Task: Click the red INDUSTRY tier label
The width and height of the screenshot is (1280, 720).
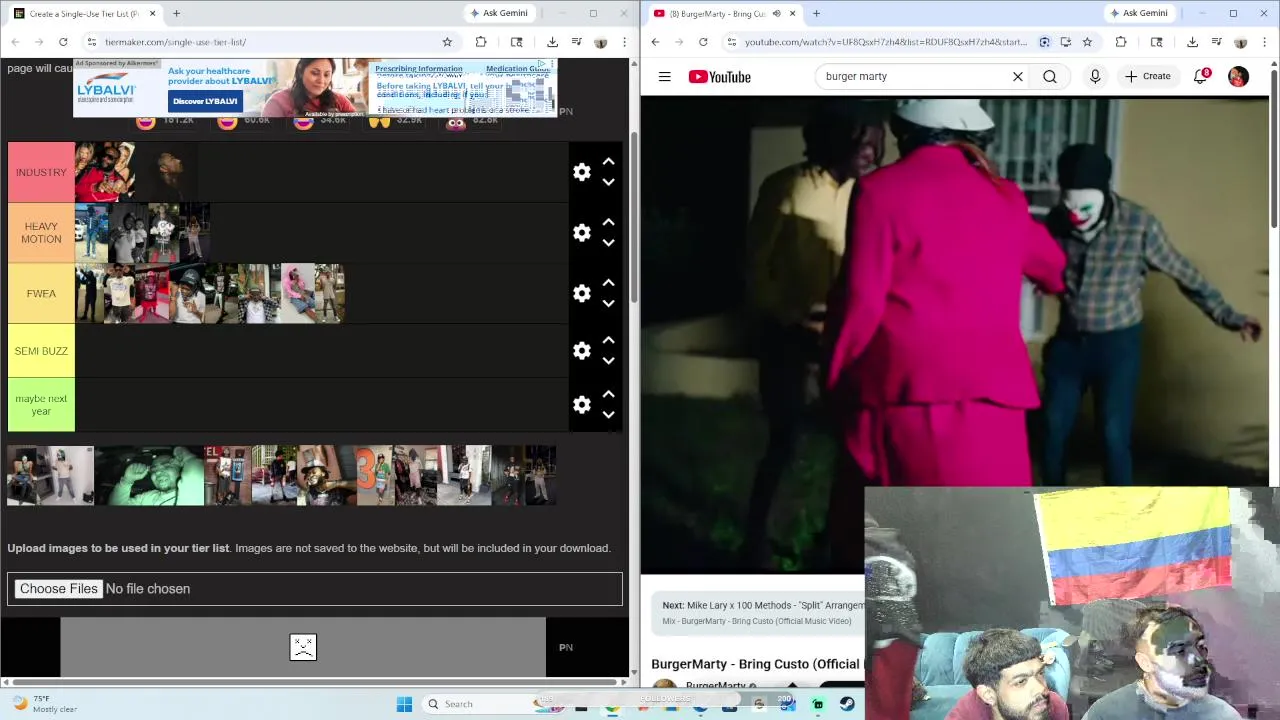Action: click(41, 172)
